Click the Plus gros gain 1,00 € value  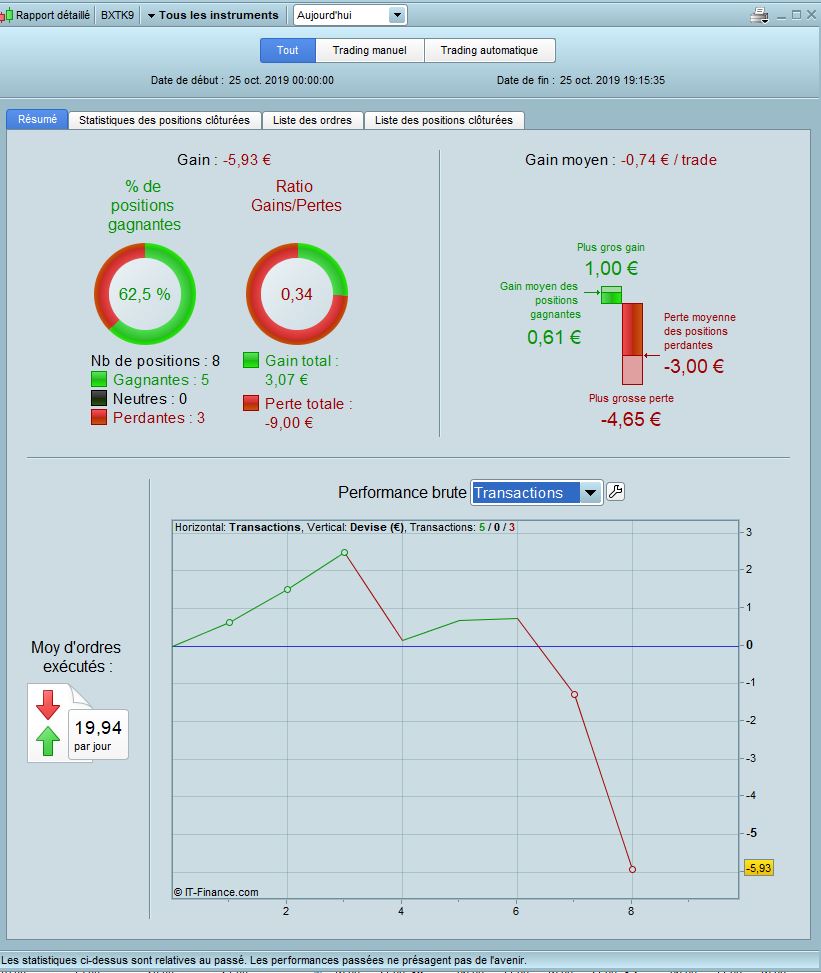611,268
